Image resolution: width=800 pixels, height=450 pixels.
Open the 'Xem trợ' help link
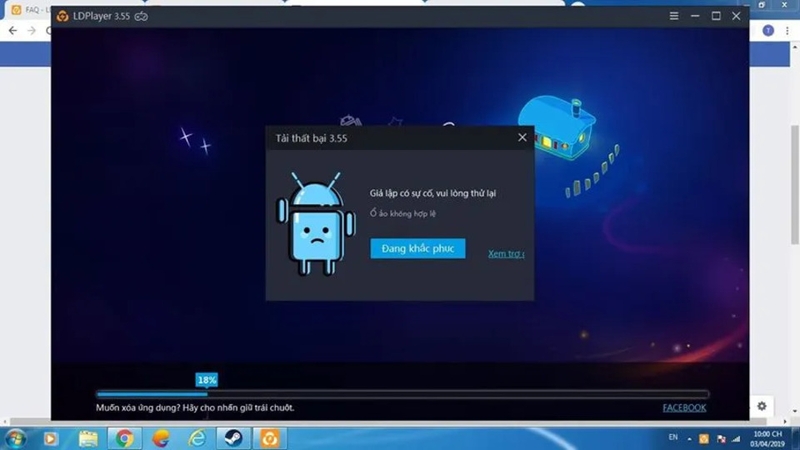click(x=506, y=254)
